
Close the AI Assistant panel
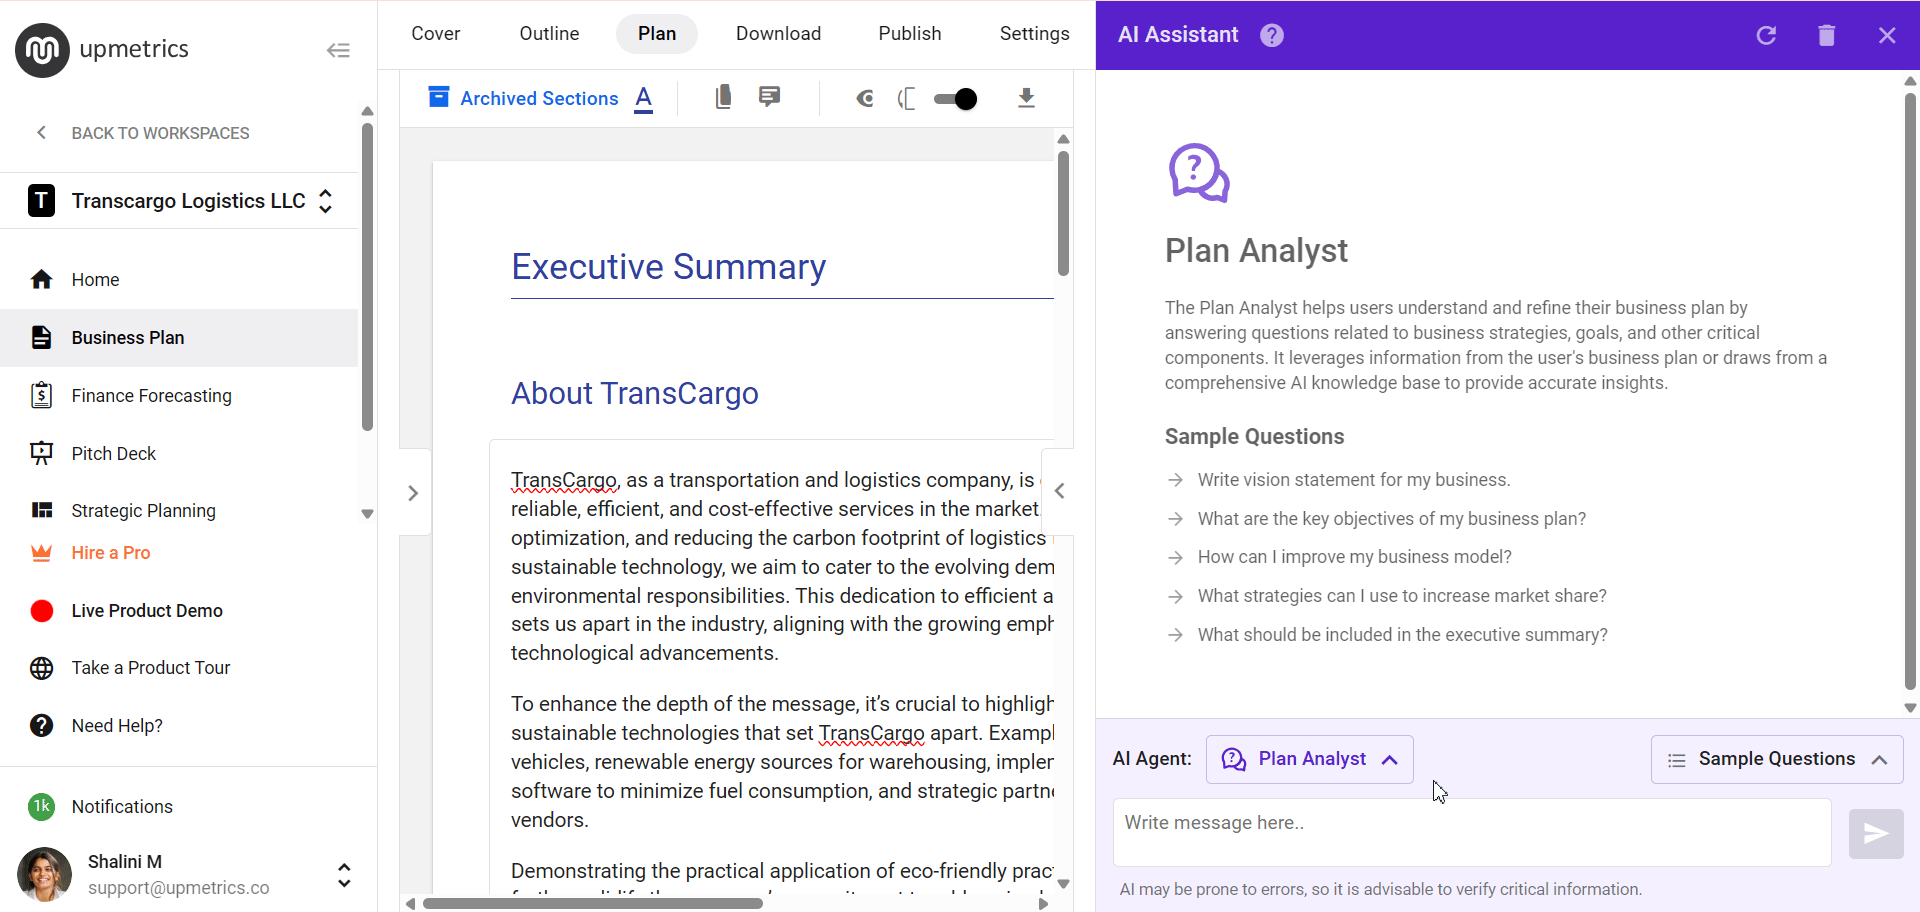(1887, 35)
